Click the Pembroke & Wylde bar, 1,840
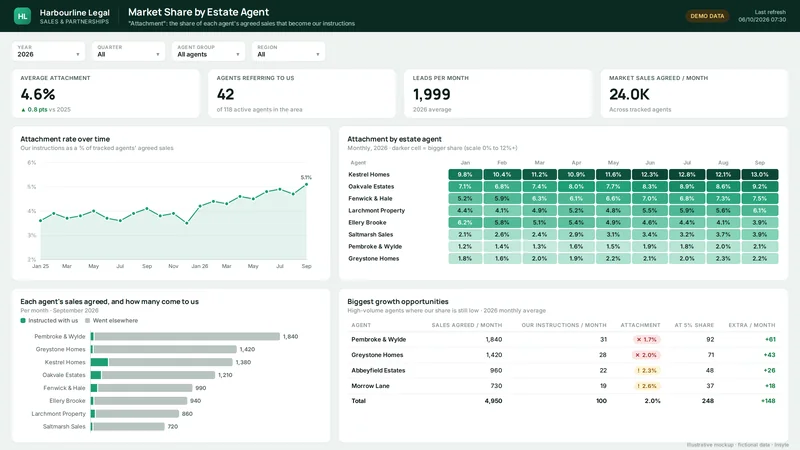Image resolution: width=800 pixels, height=450 pixels. [x=185, y=337]
